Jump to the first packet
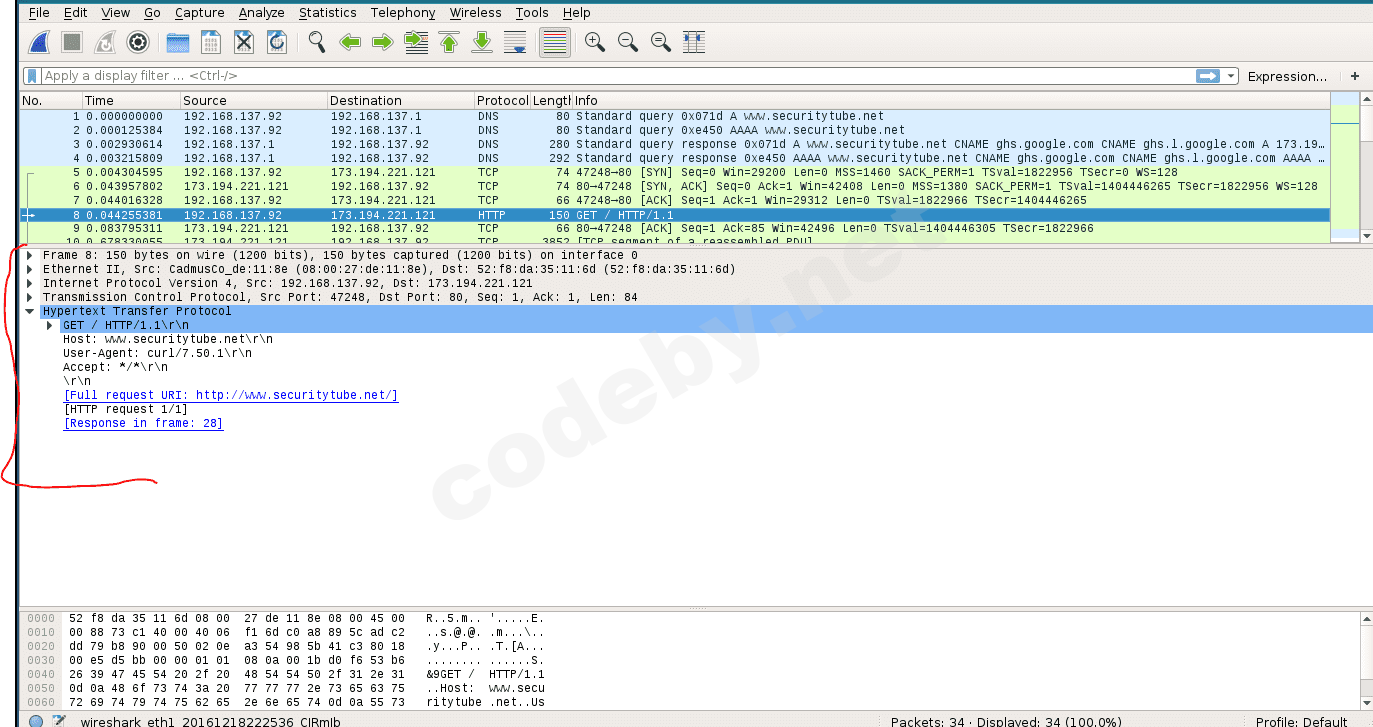 pos(449,42)
